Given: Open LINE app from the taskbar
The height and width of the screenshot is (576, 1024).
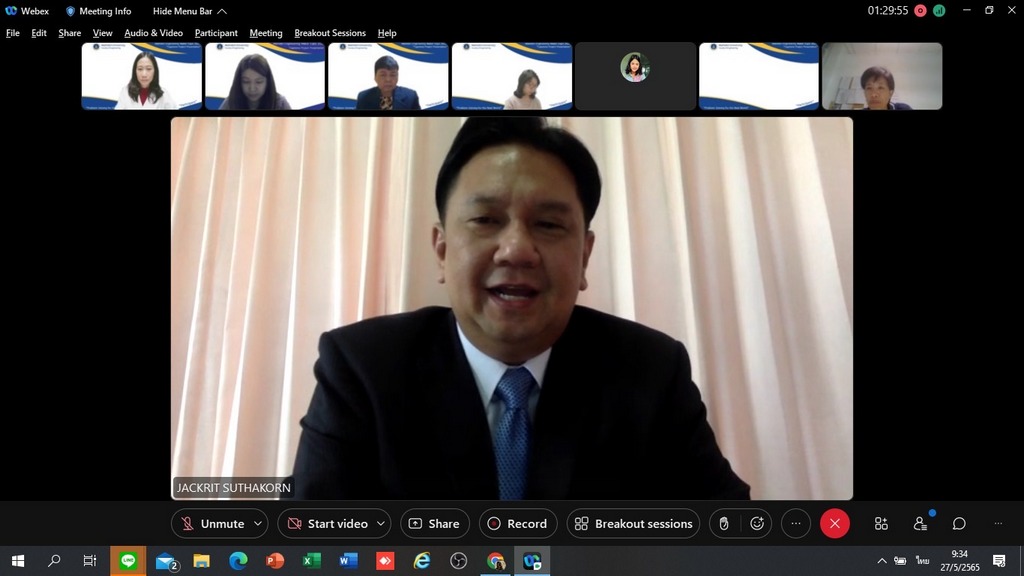Looking at the screenshot, I should tap(127, 561).
